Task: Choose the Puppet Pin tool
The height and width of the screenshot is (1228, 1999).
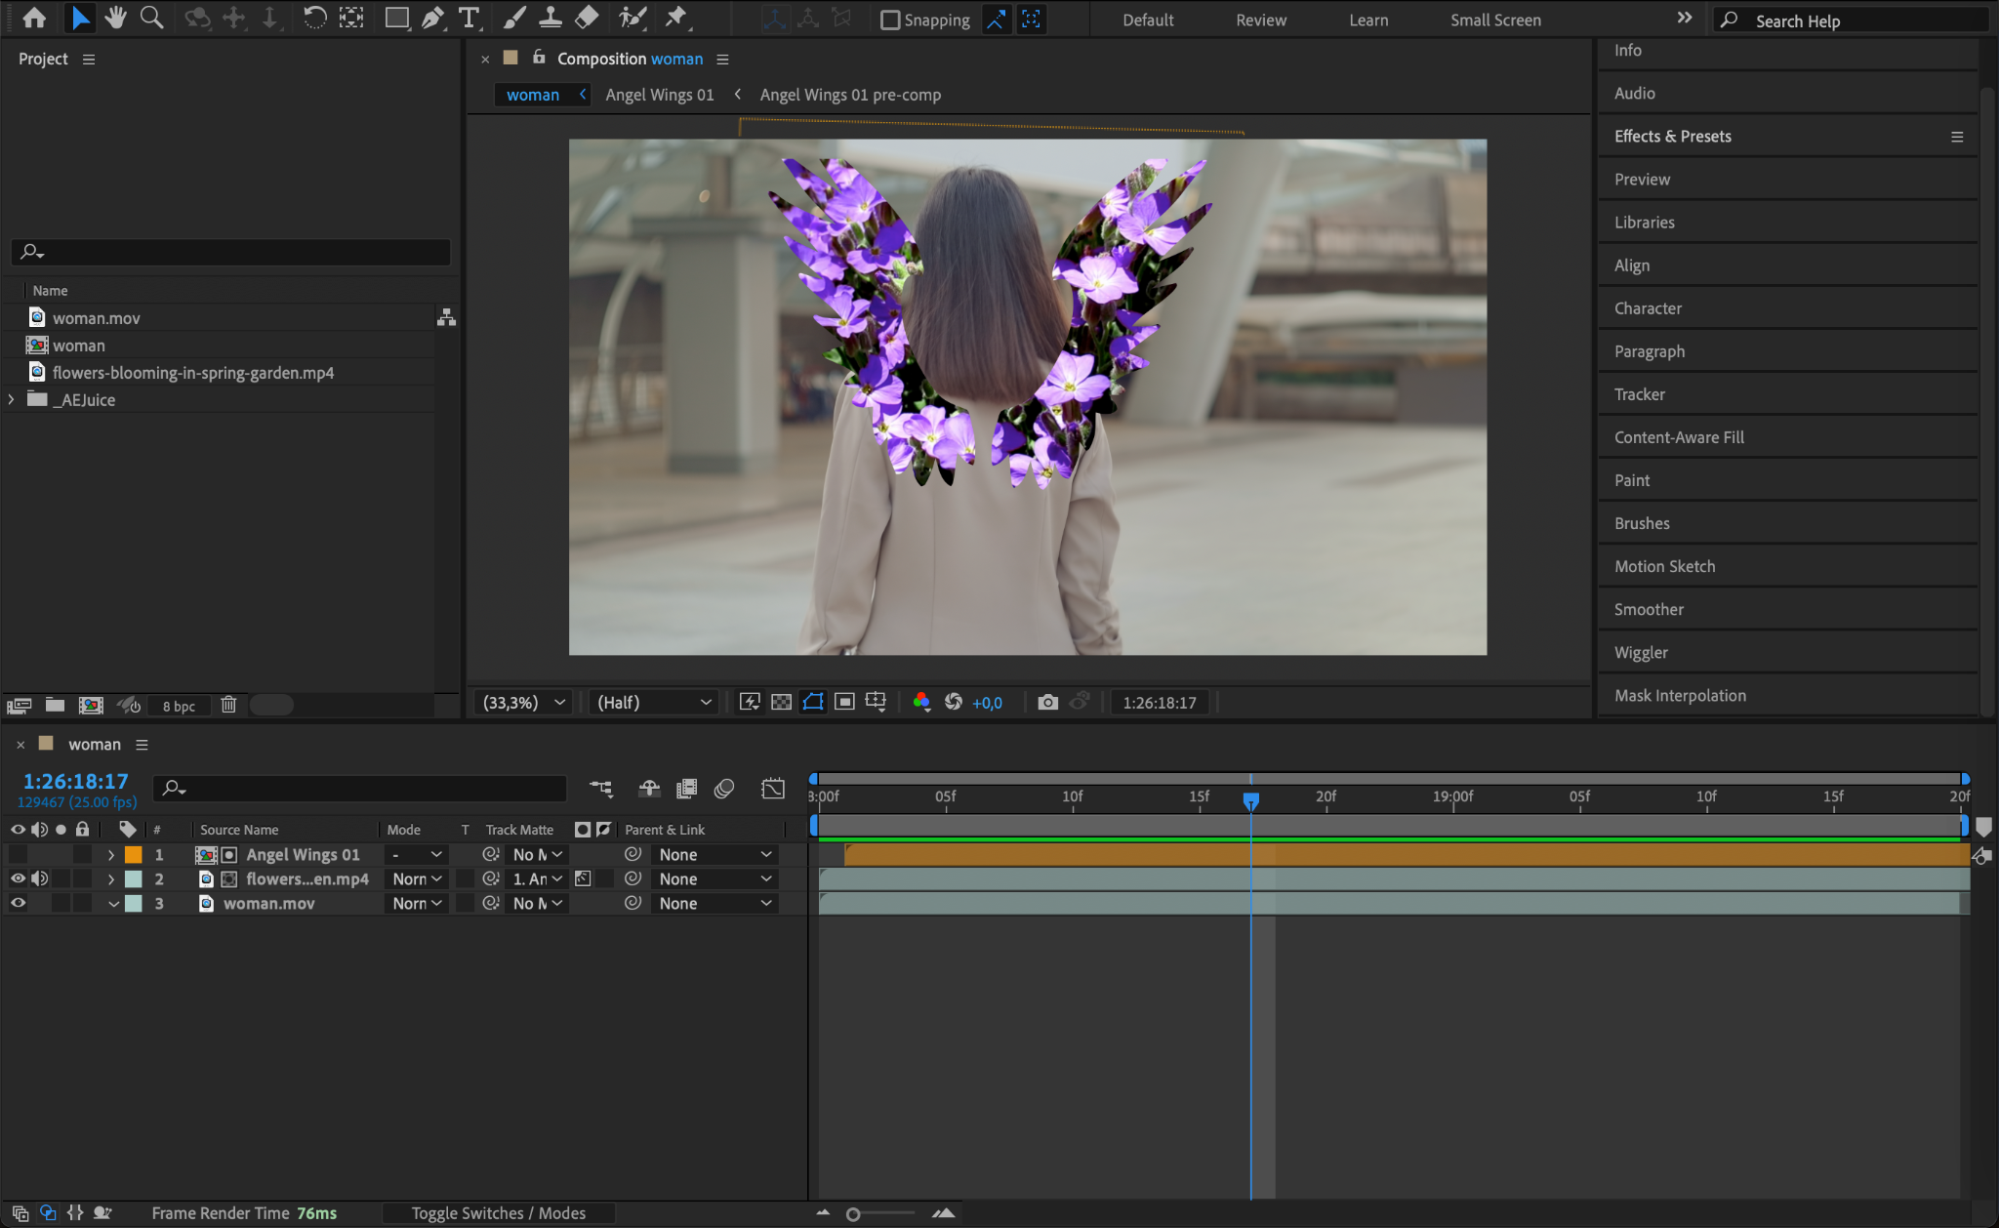Action: tap(677, 18)
